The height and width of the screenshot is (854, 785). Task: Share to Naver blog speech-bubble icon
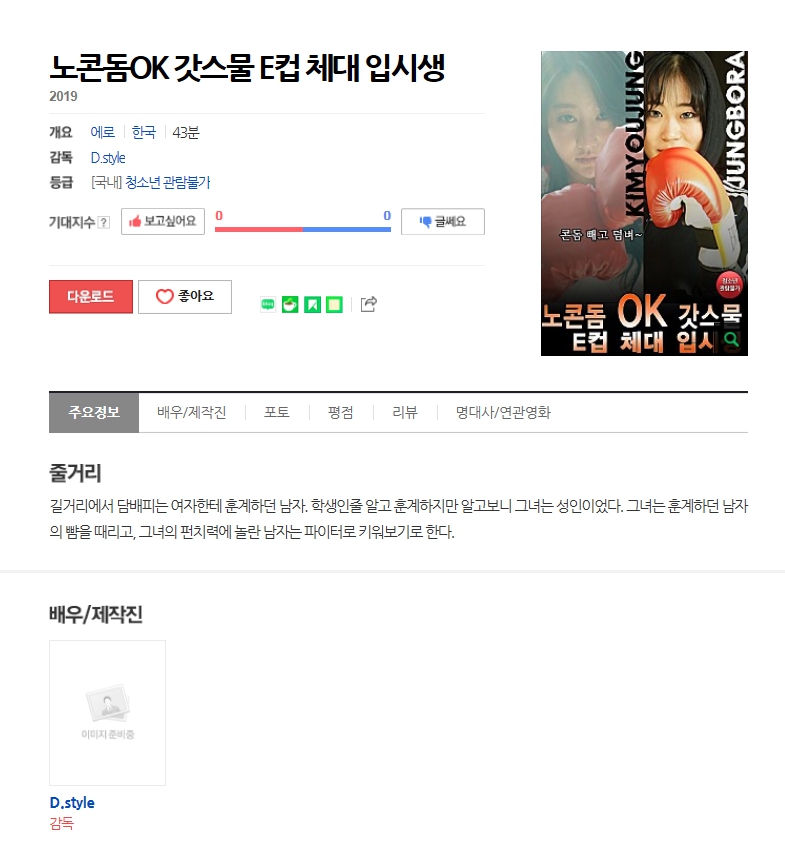tap(267, 304)
